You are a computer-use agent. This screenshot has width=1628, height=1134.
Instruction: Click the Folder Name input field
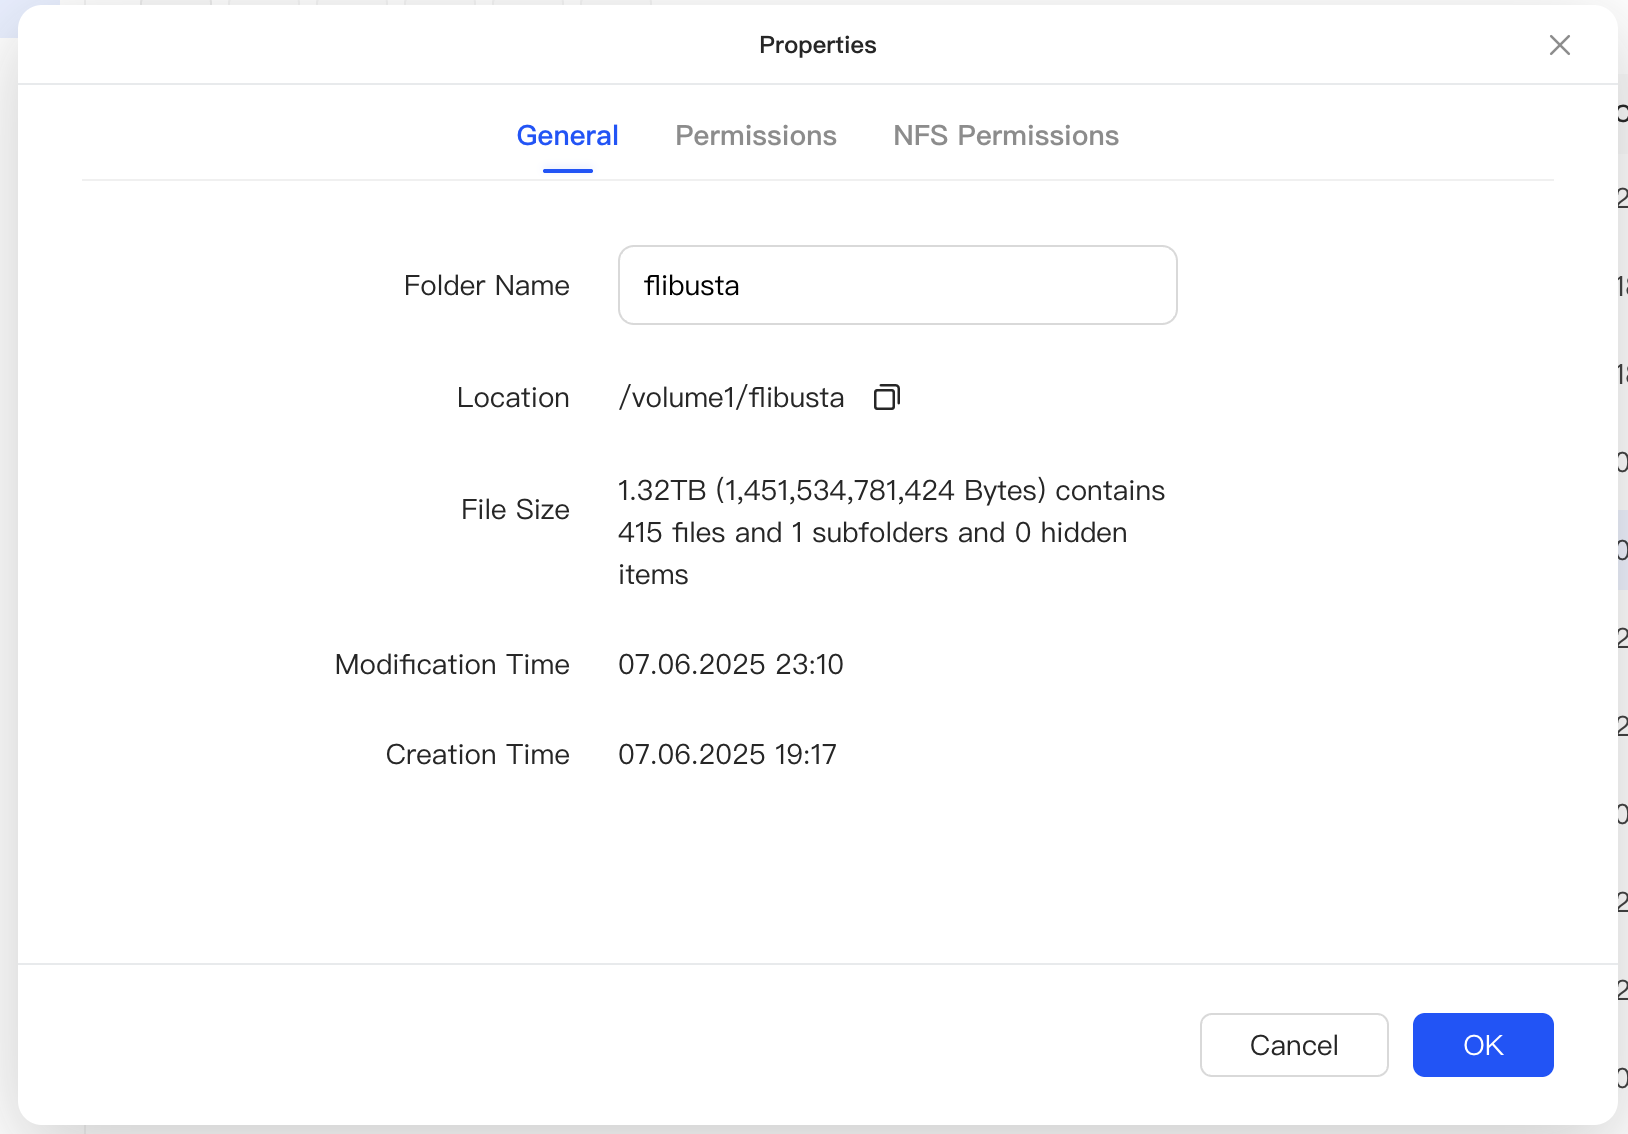(x=897, y=285)
